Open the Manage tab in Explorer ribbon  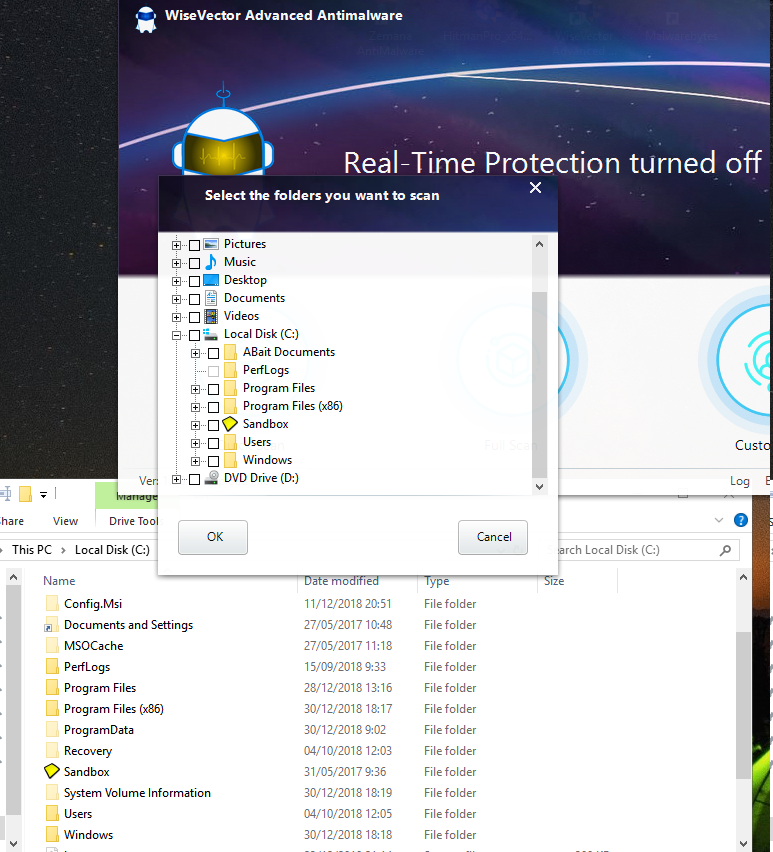136,496
